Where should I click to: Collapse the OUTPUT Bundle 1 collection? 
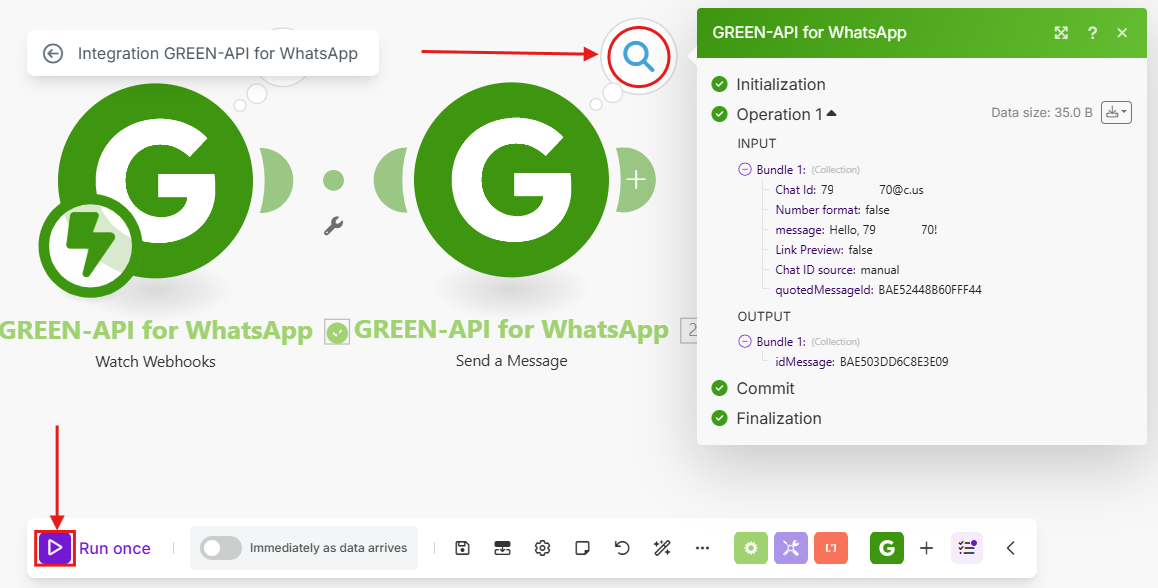tap(745, 342)
